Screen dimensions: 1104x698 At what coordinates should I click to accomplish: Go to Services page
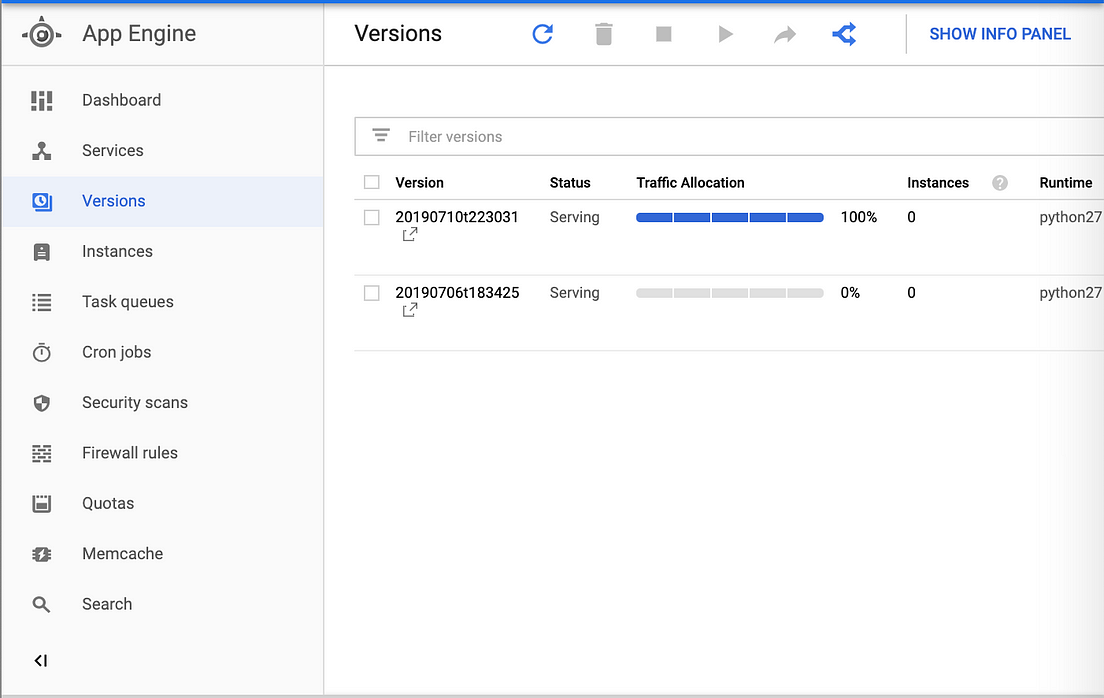click(163, 151)
